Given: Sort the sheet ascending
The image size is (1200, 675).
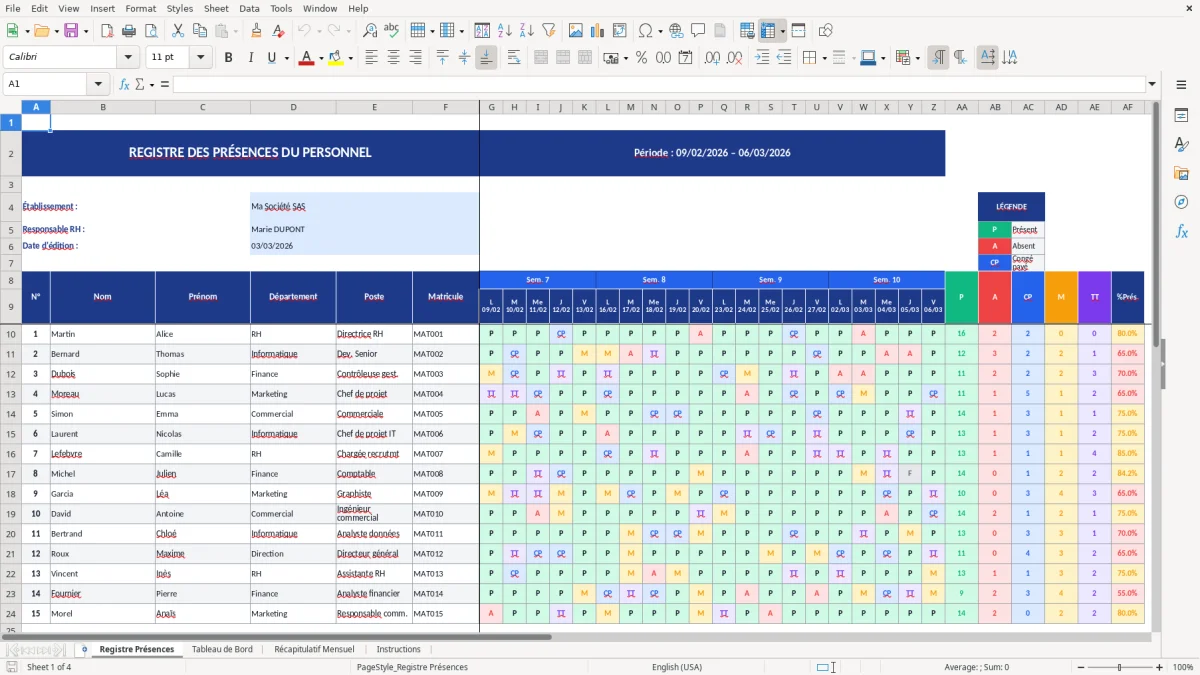Looking at the screenshot, I should (505, 30).
